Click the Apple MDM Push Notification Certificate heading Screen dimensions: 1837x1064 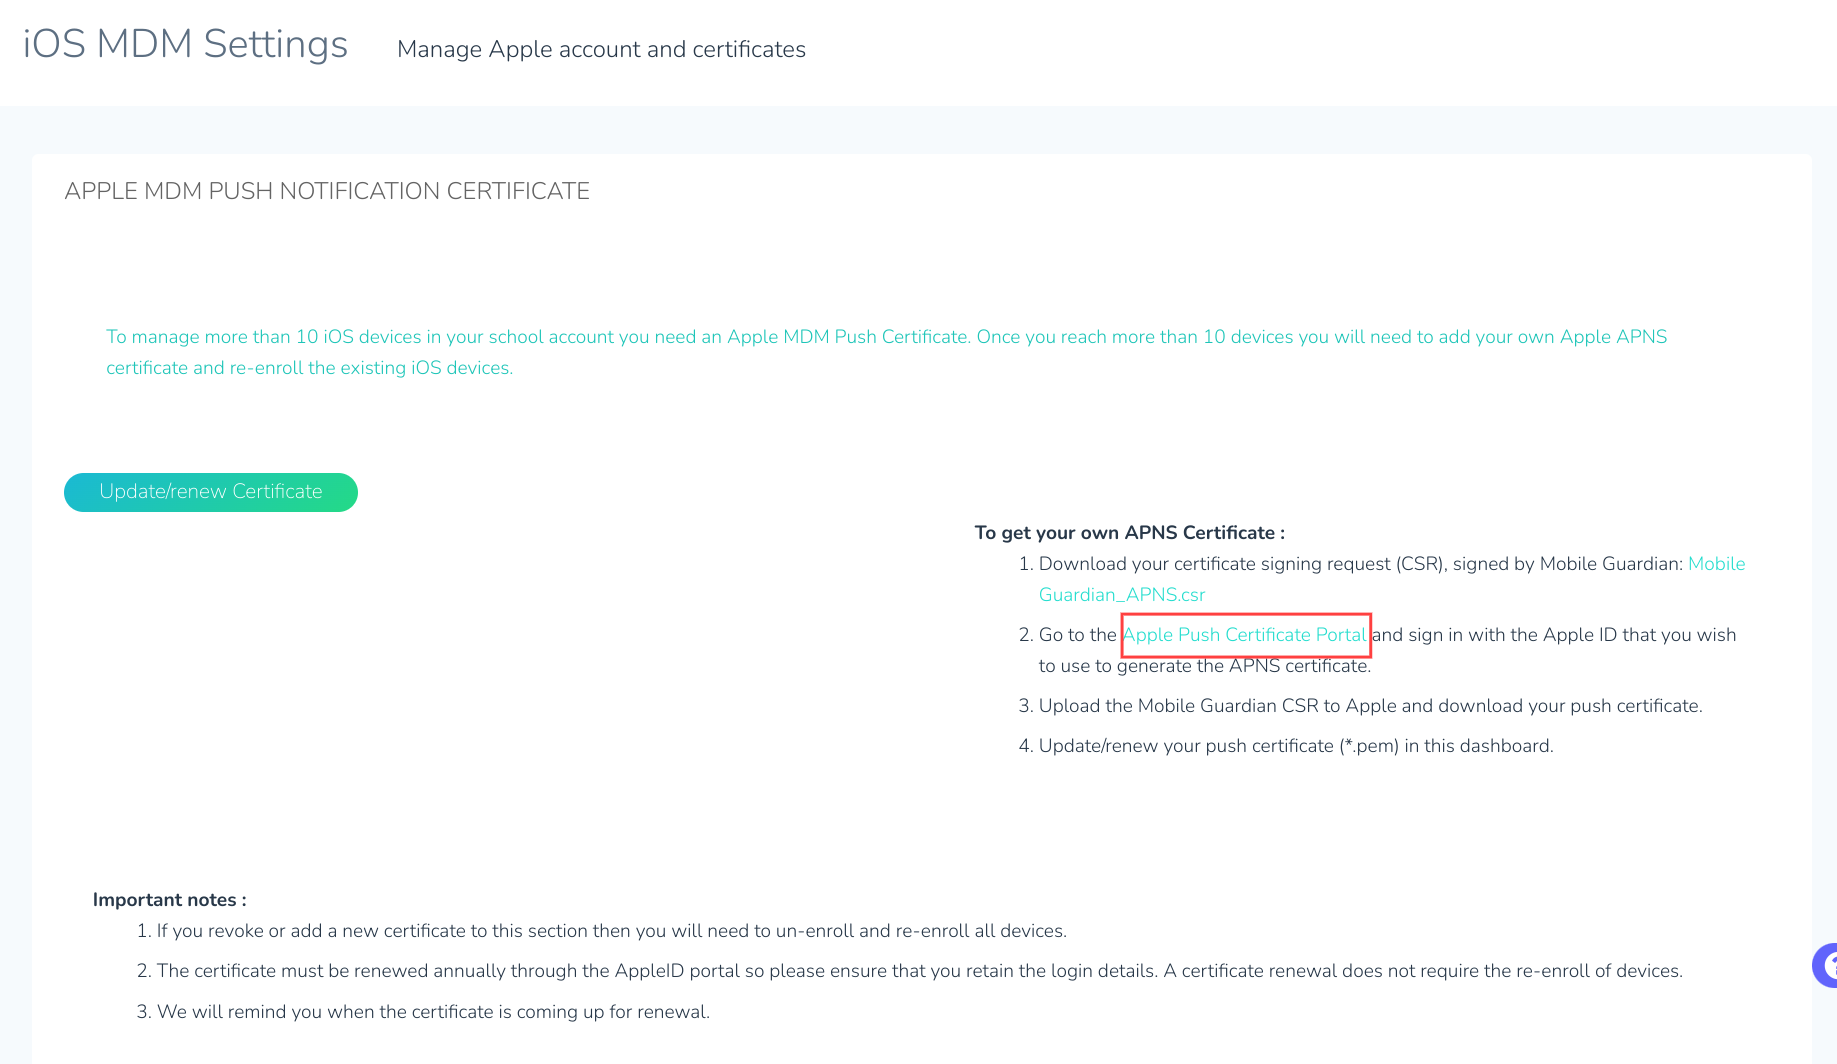pos(327,191)
